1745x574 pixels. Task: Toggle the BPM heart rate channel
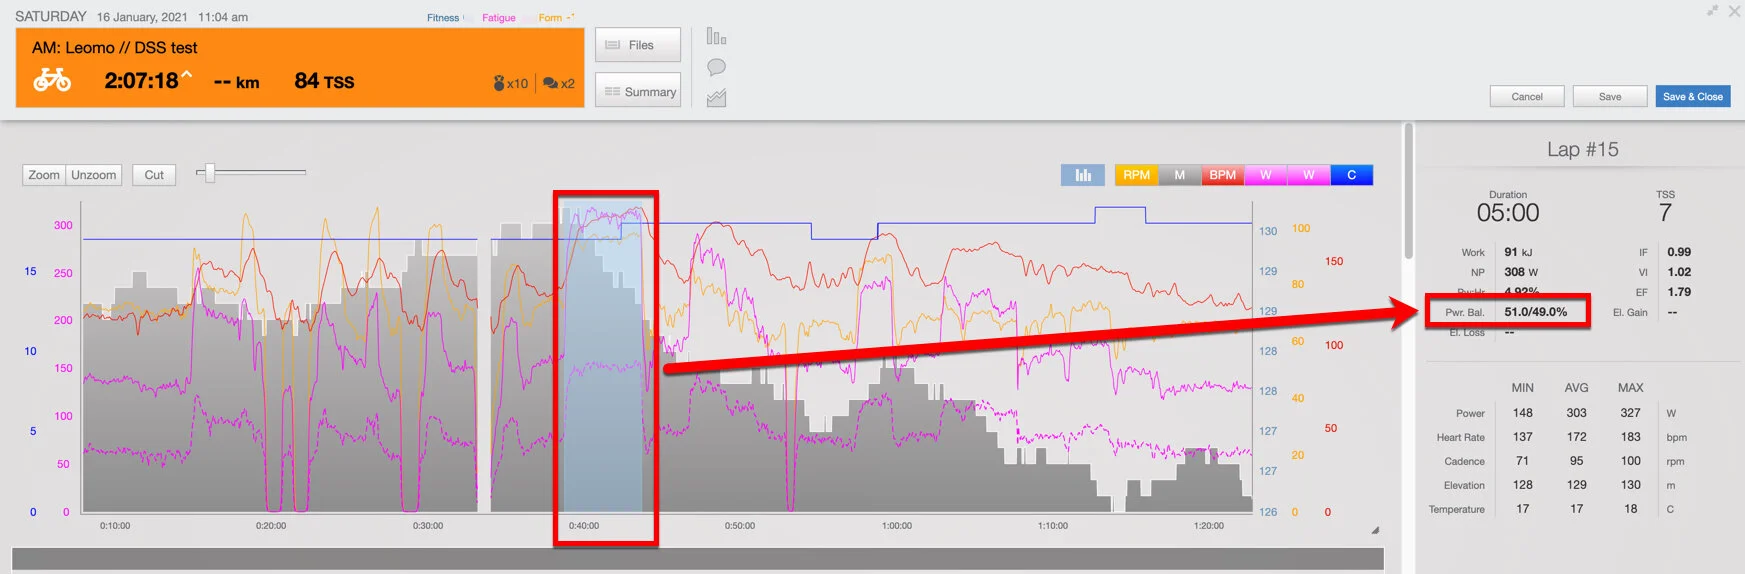1222,175
